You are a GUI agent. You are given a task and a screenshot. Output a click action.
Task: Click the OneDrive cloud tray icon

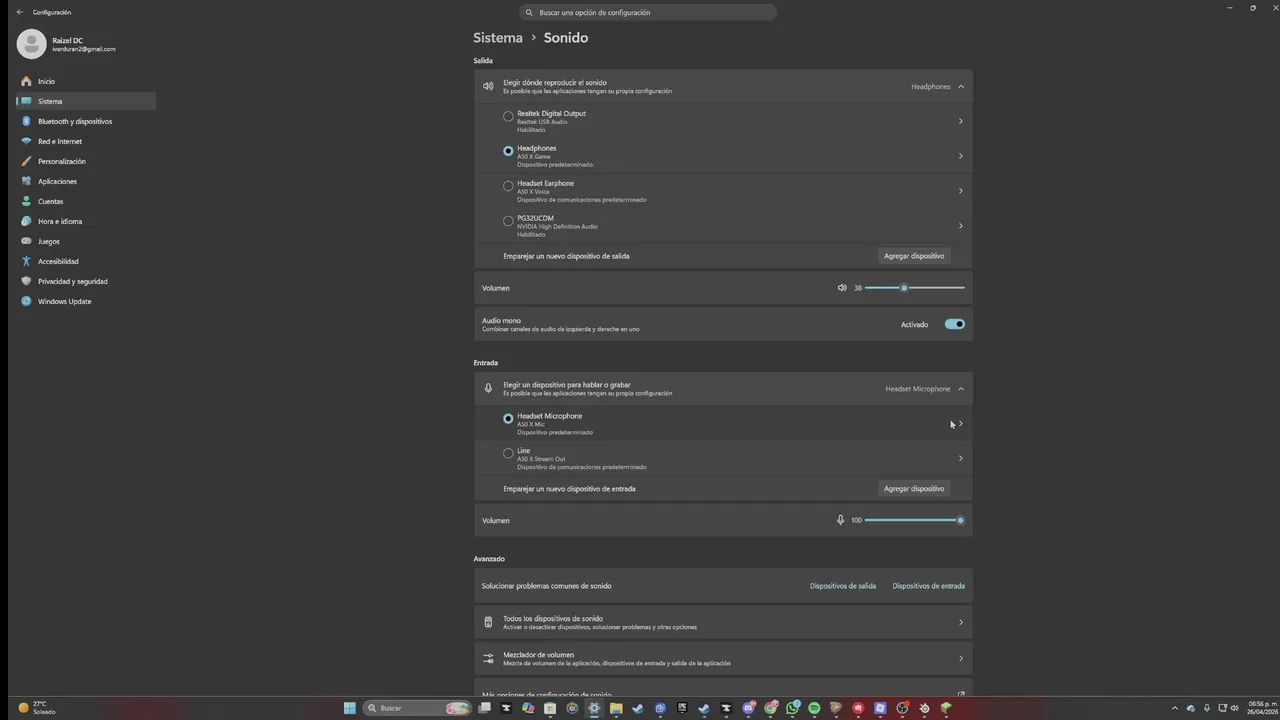1191,708
